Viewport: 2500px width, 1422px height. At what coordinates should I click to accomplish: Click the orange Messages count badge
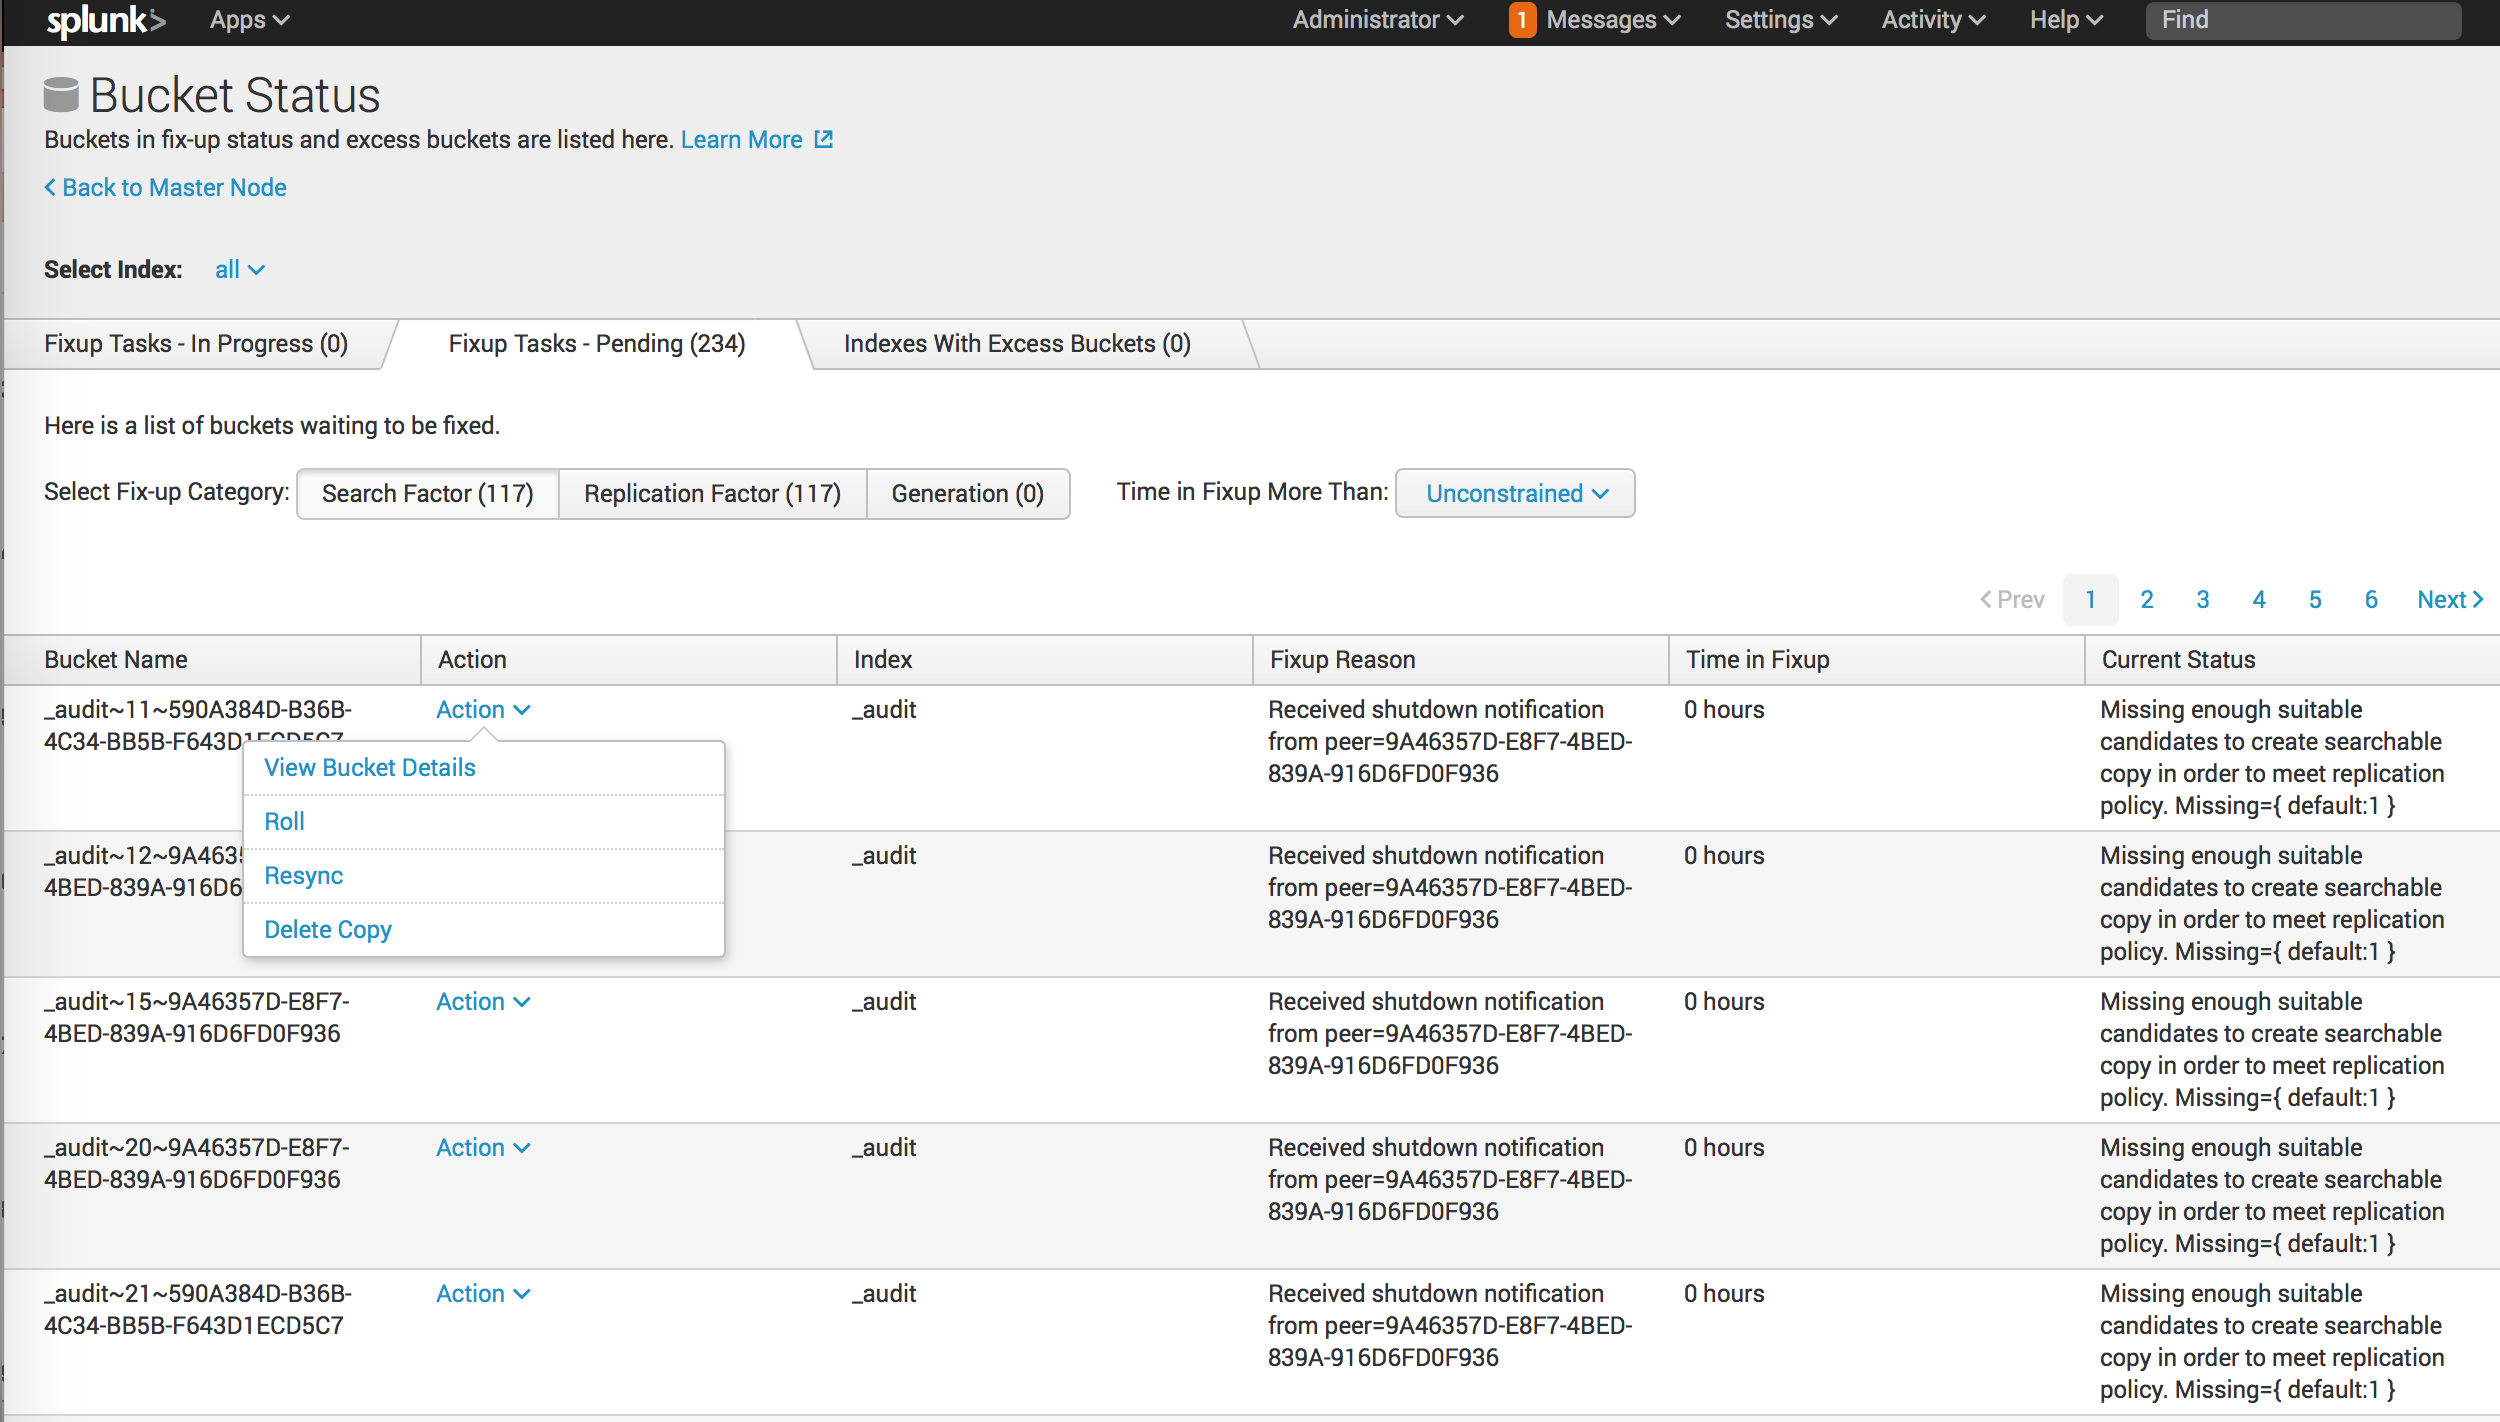point(1521,20)
